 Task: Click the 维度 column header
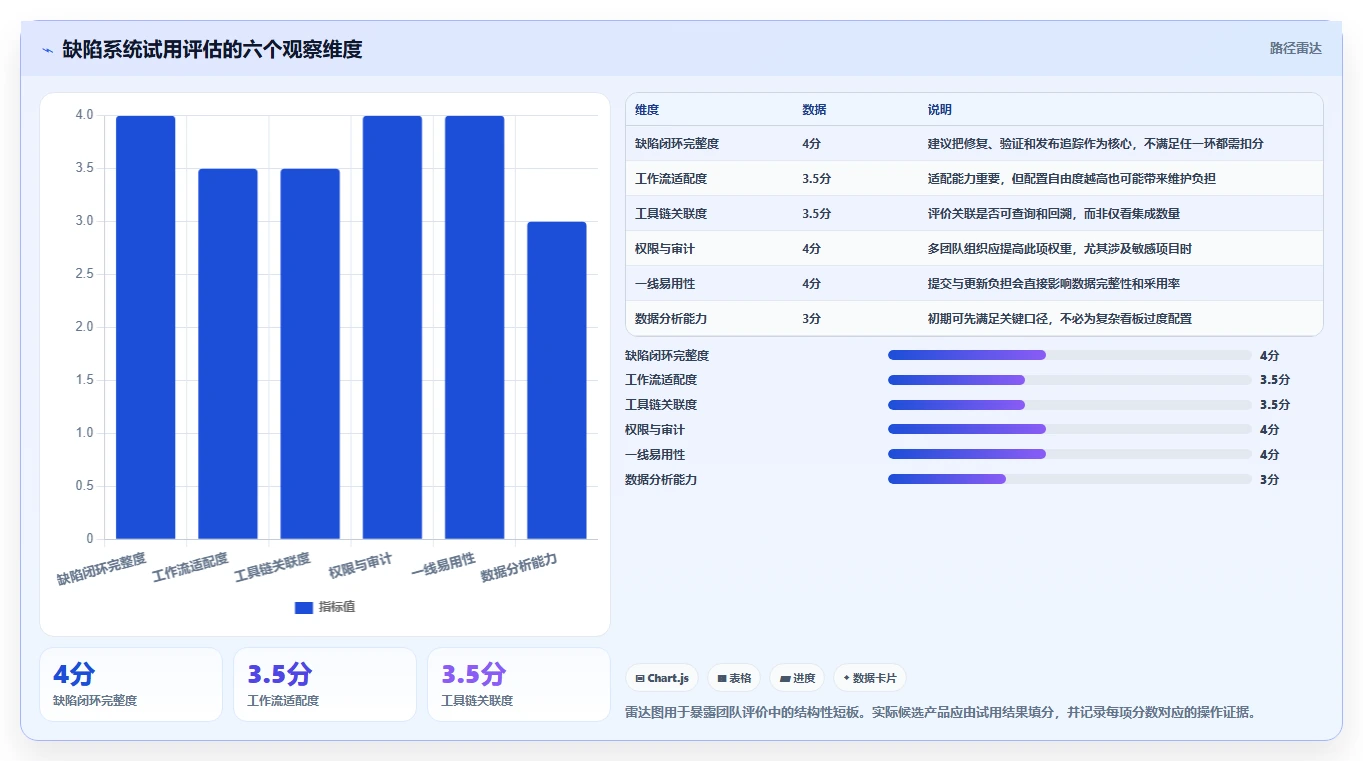(647, 110)
